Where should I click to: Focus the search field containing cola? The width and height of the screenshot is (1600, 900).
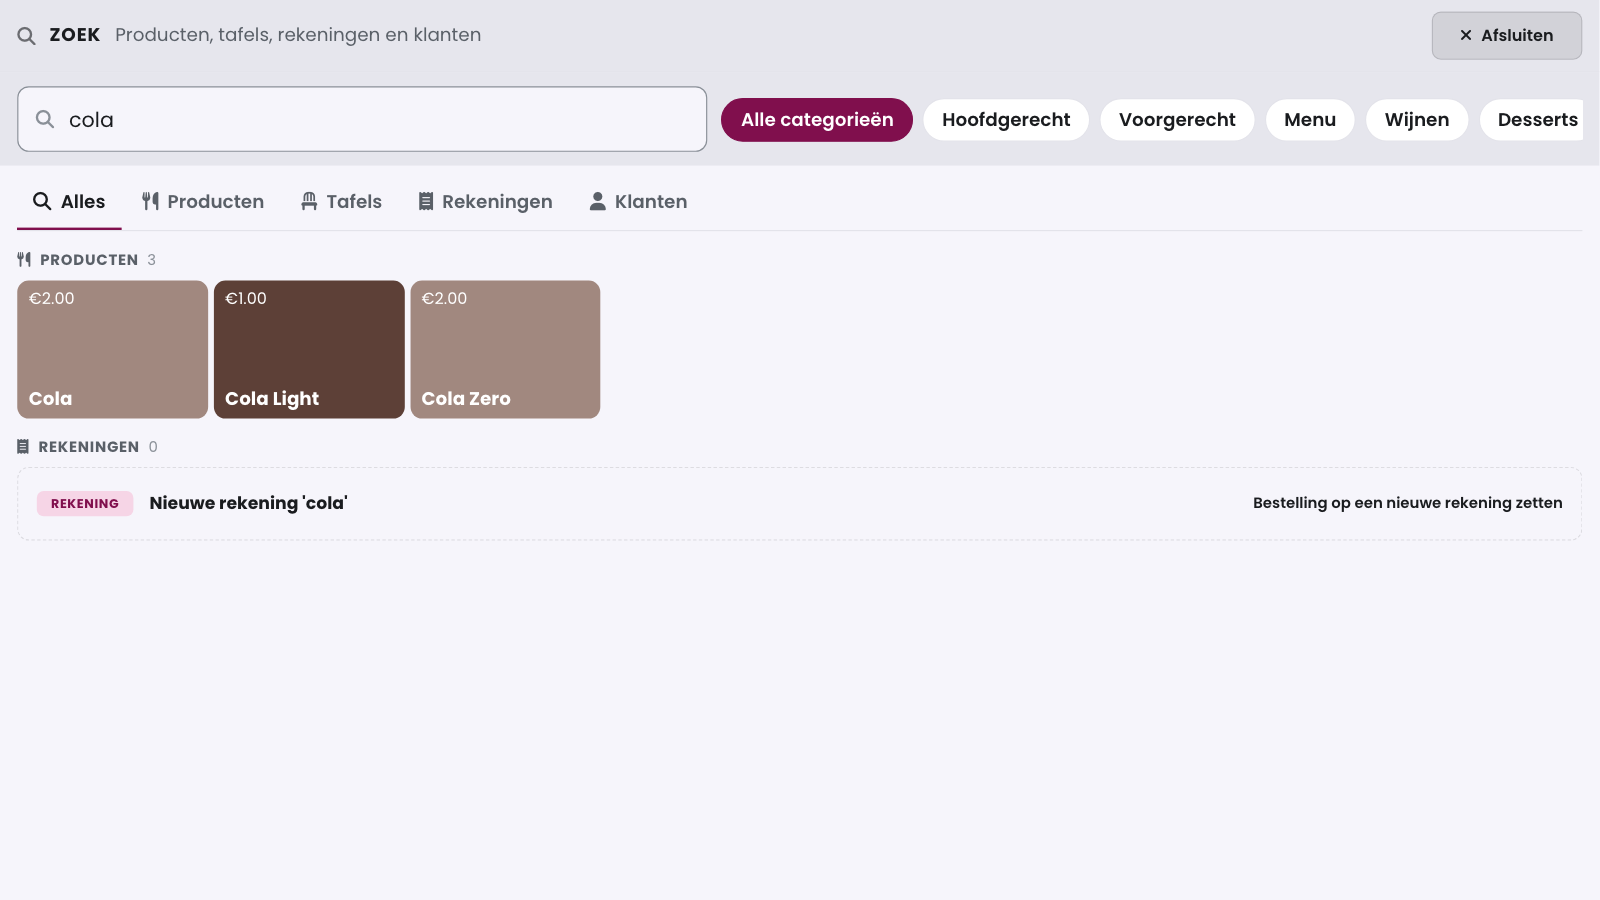(362, 119)
